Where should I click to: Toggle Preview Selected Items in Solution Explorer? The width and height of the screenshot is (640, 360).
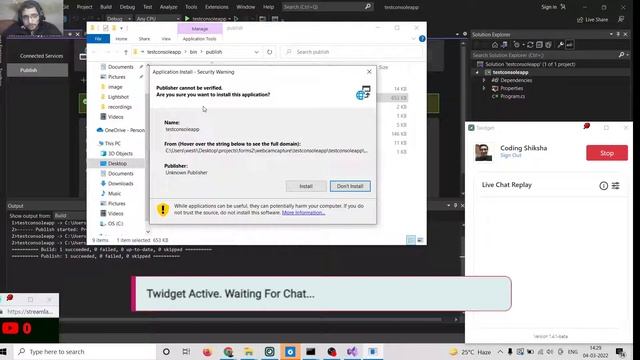coord(570,45)
